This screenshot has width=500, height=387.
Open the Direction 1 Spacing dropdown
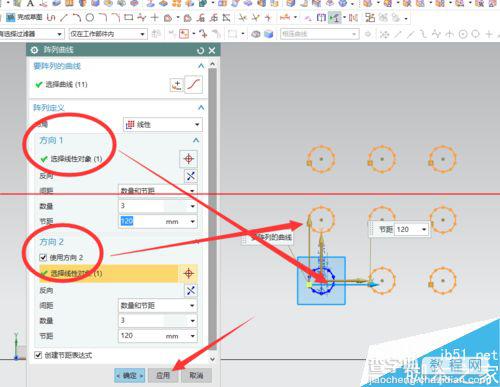[157, 191]
